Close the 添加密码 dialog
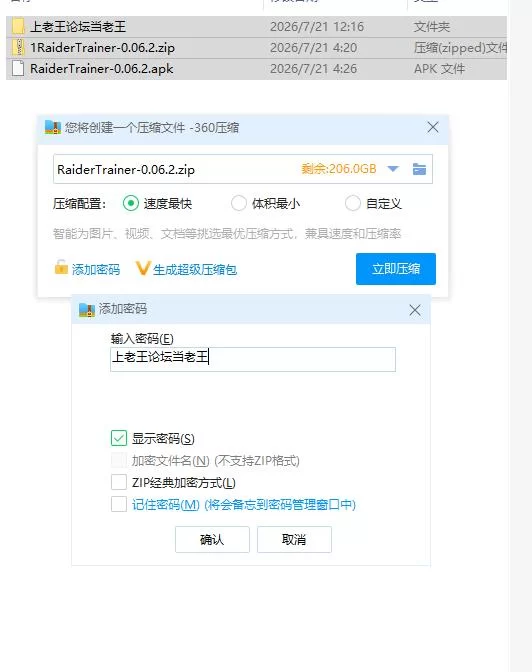 415,310
